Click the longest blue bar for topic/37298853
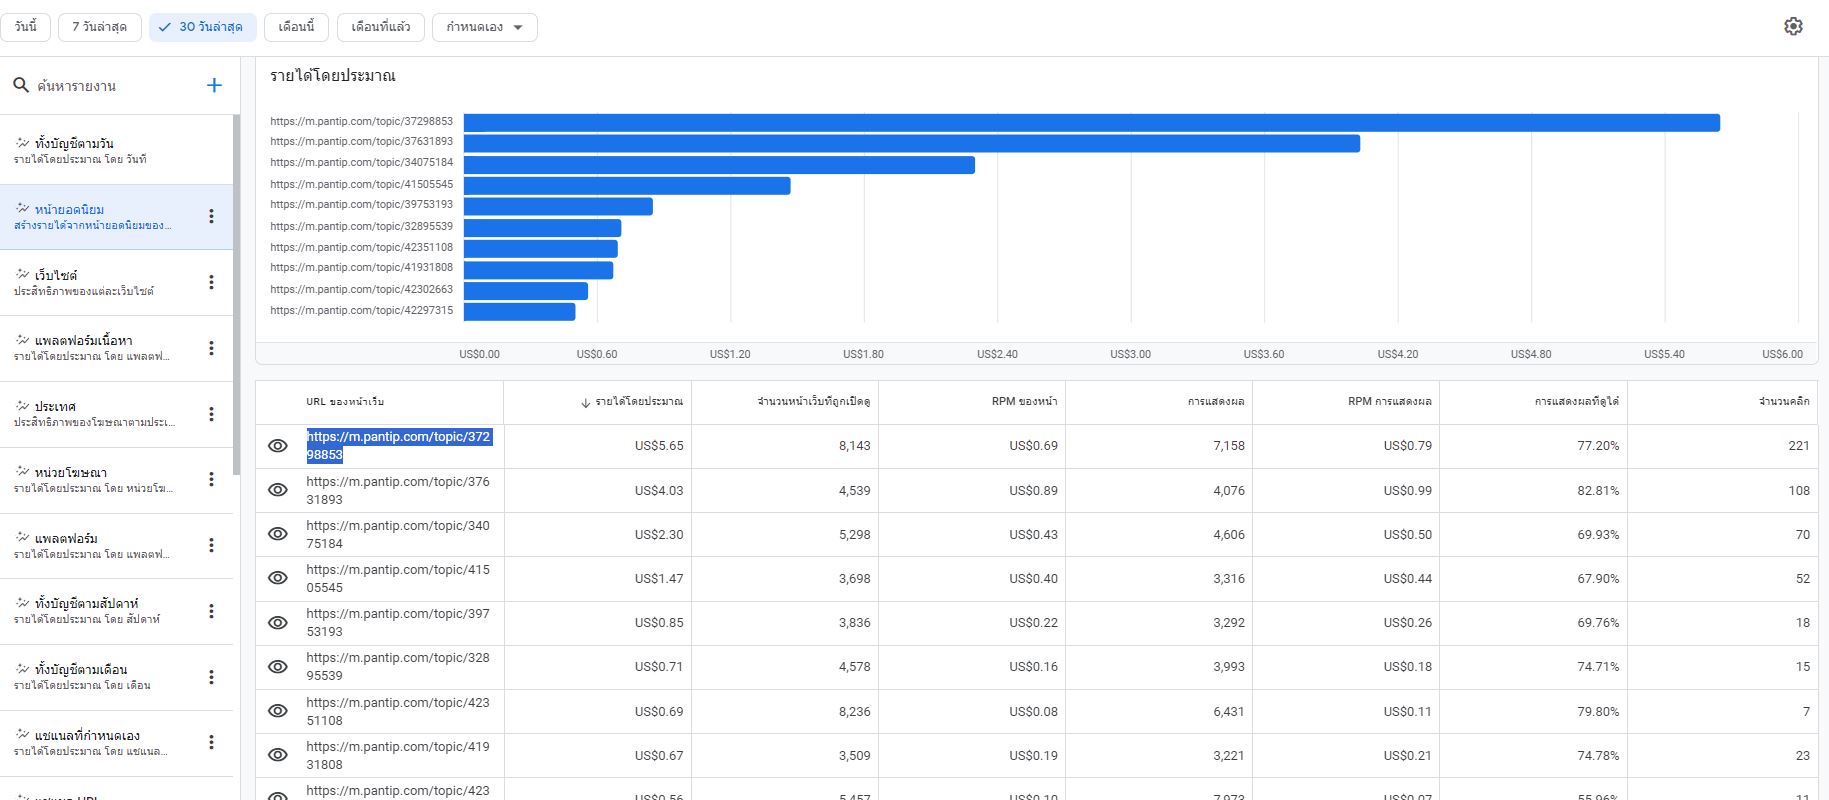1829x800 pixels. (x=1092, y=122)
